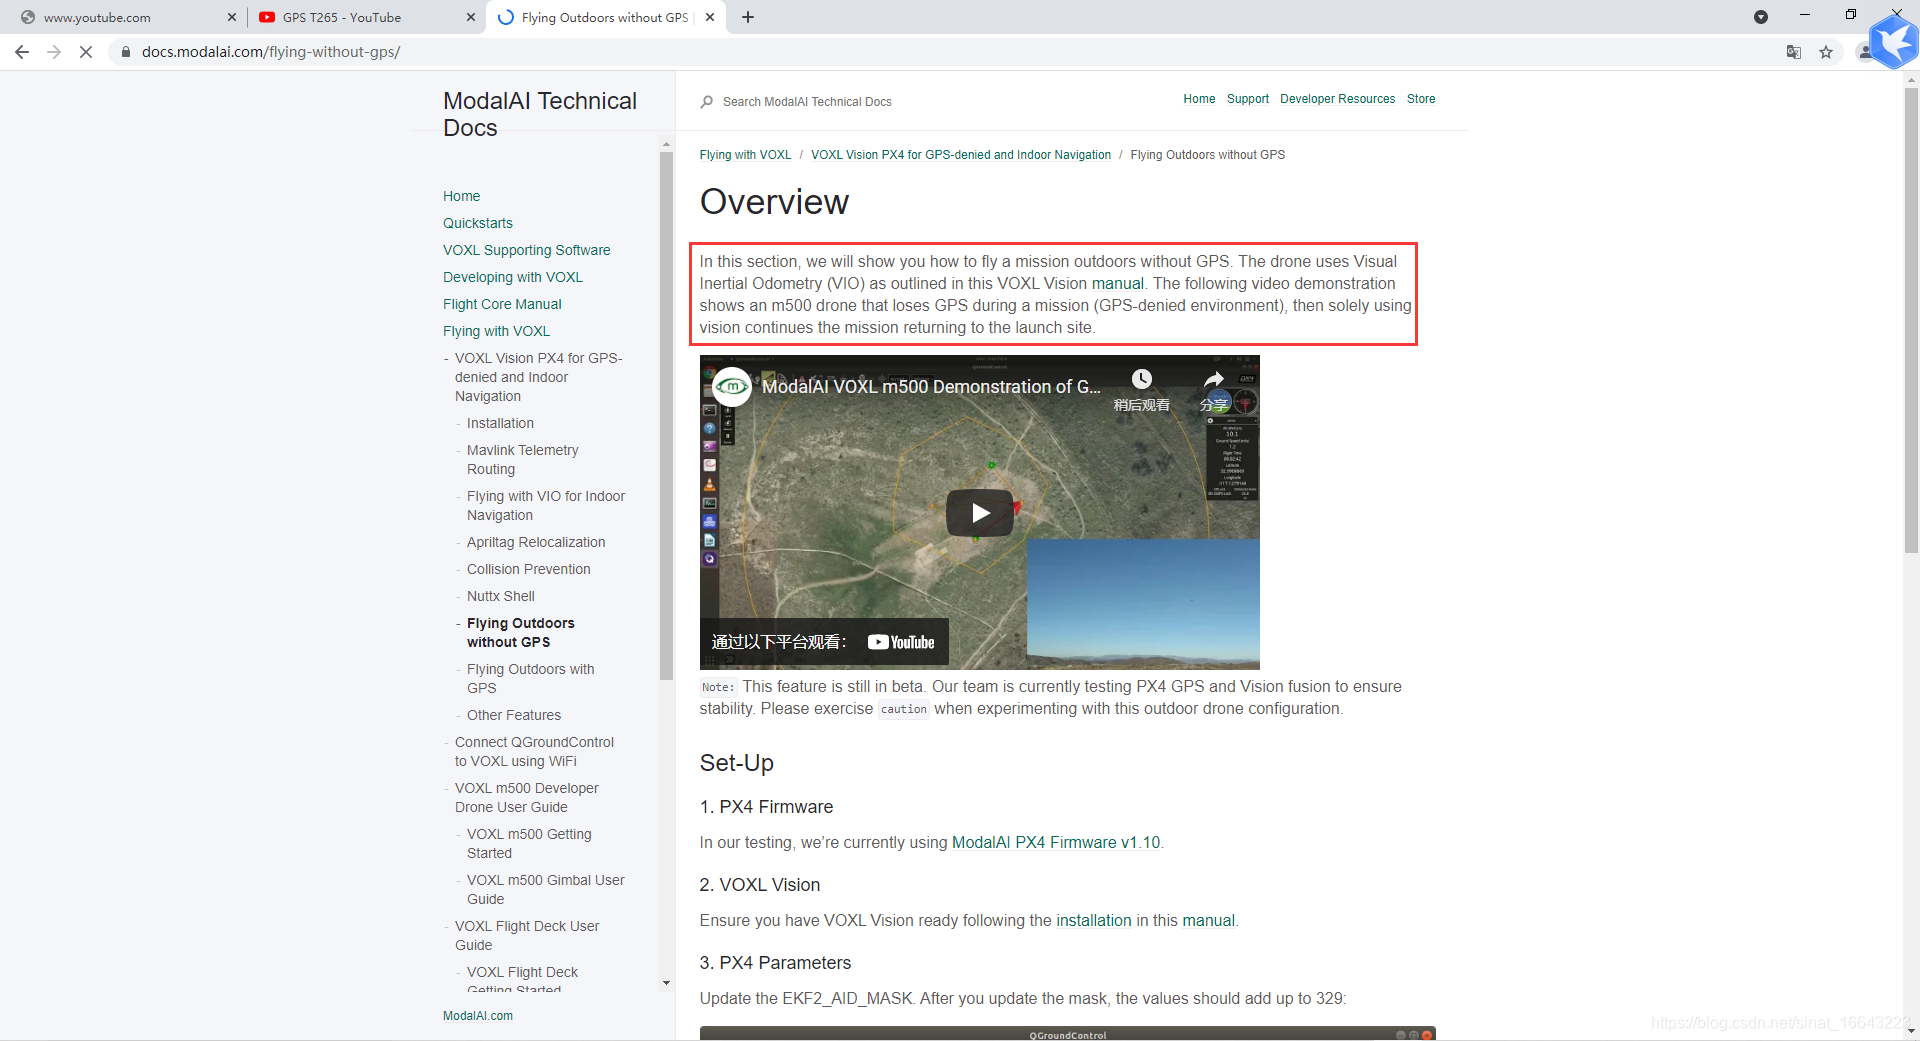This screenshot has width=1920, height=1041.
Task: Open Quickstarts in sidebar
Action: coord(478,223)
